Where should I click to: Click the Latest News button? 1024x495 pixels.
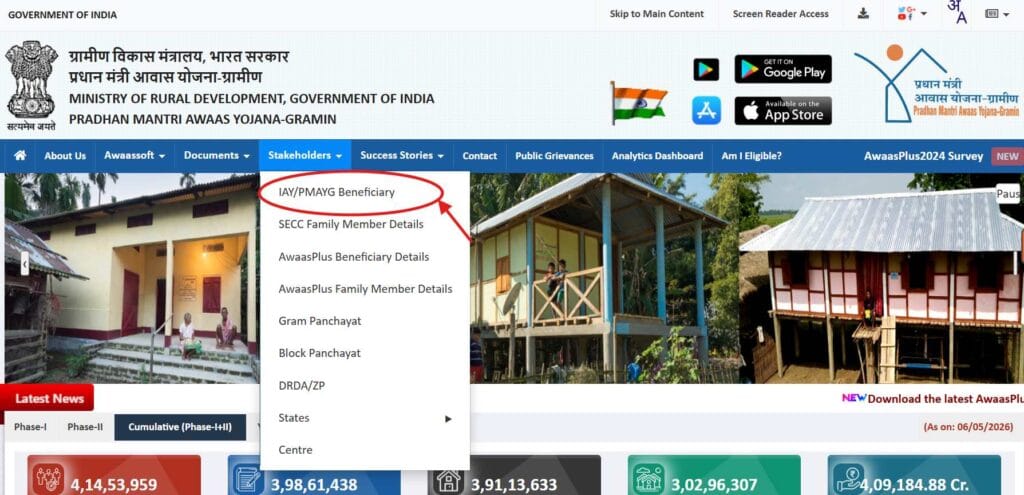pos(48,398)
